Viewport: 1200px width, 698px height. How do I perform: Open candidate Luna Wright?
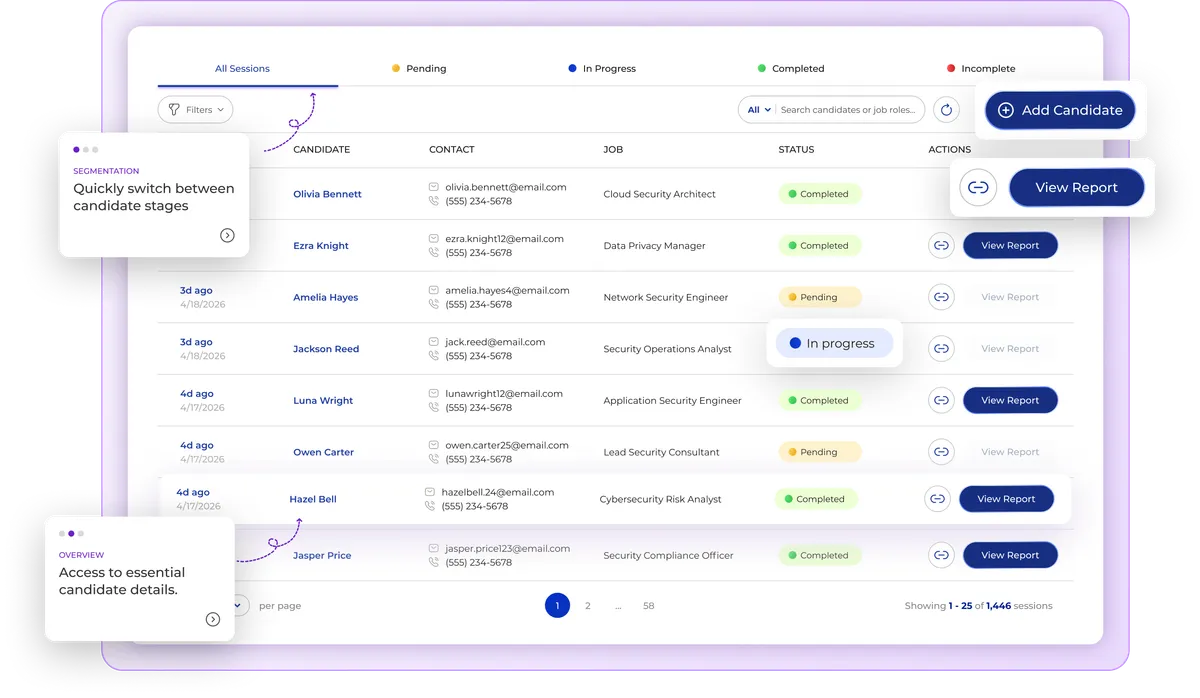[x=323, y=401]
